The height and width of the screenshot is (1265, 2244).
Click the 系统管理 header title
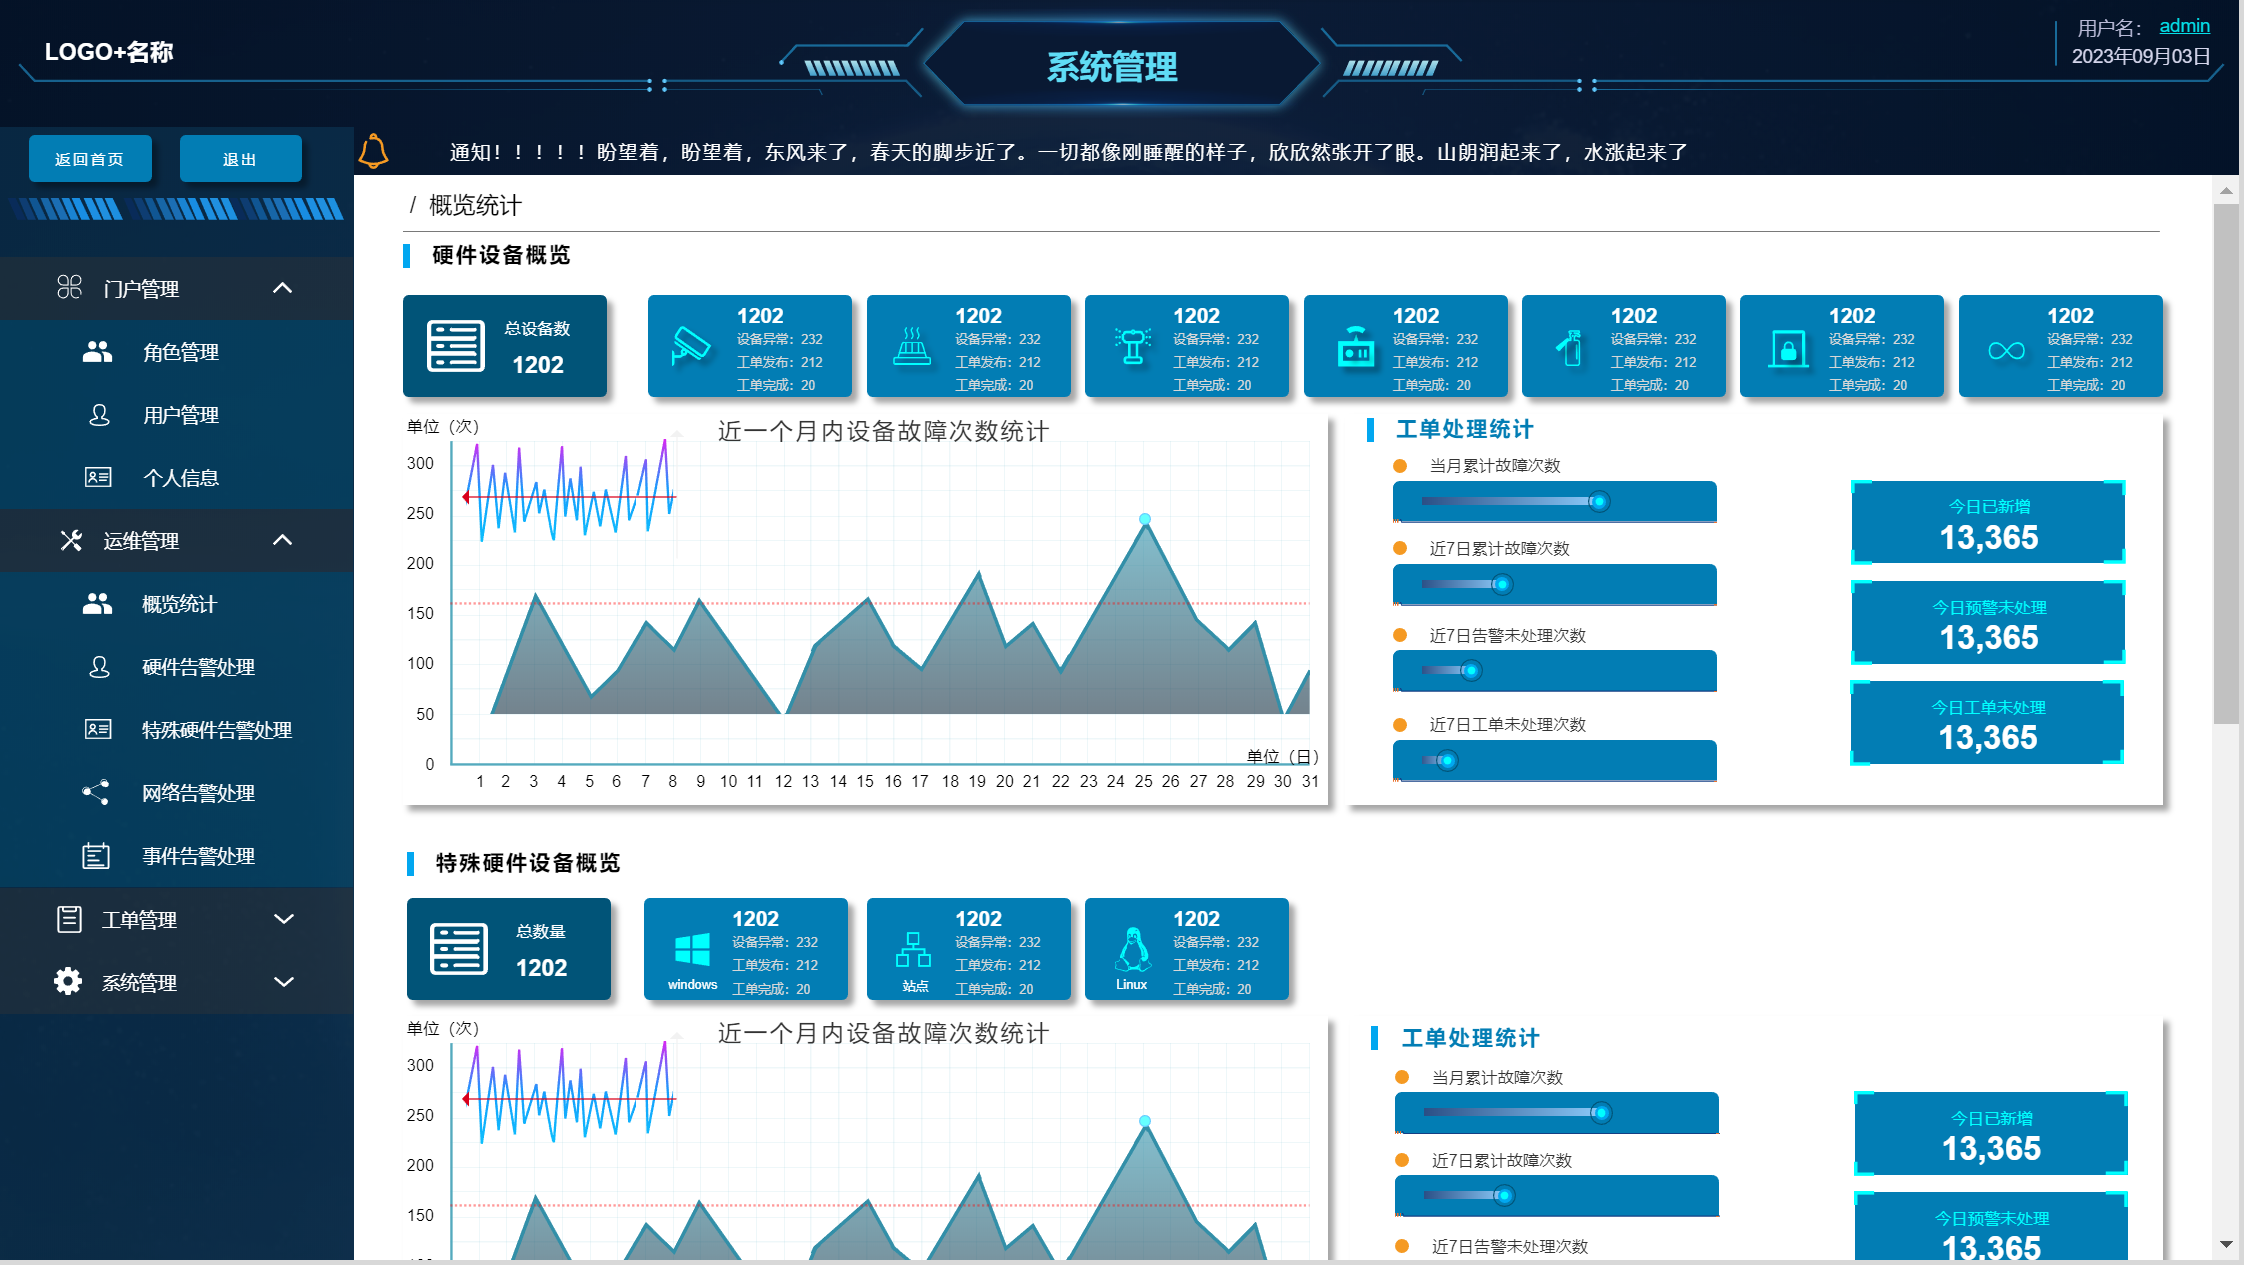[x=1112, y=67]
